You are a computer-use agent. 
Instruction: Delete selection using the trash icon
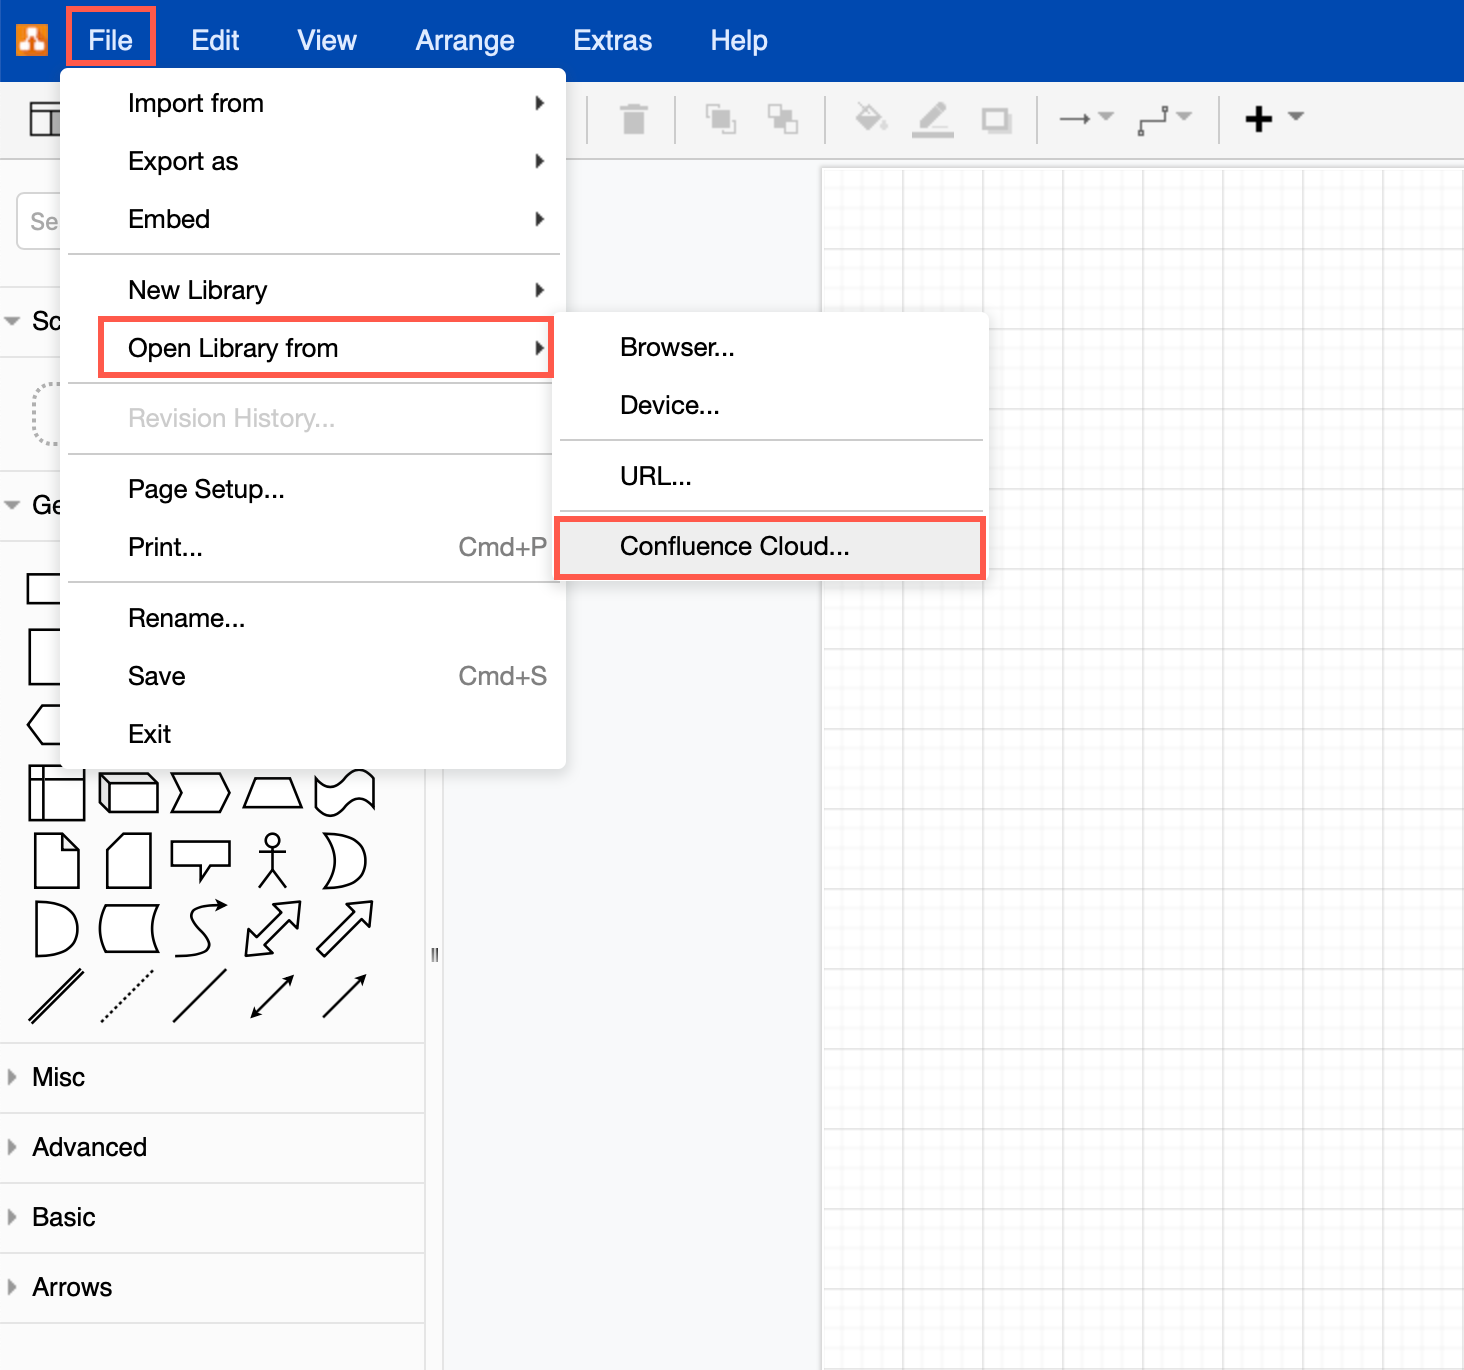click(x=634, y=119)
